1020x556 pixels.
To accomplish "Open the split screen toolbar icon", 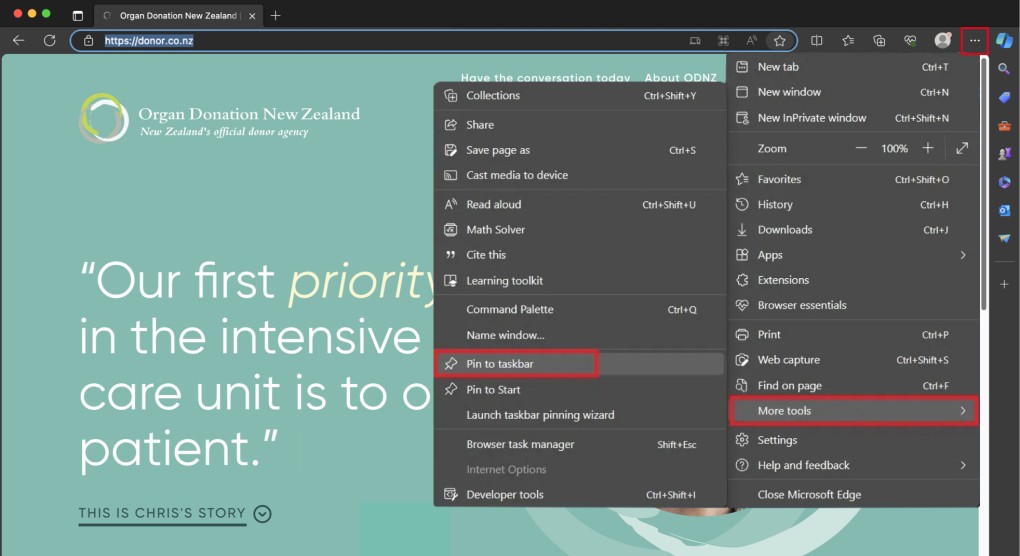I will pyautogui.click(x=817, y=41).
